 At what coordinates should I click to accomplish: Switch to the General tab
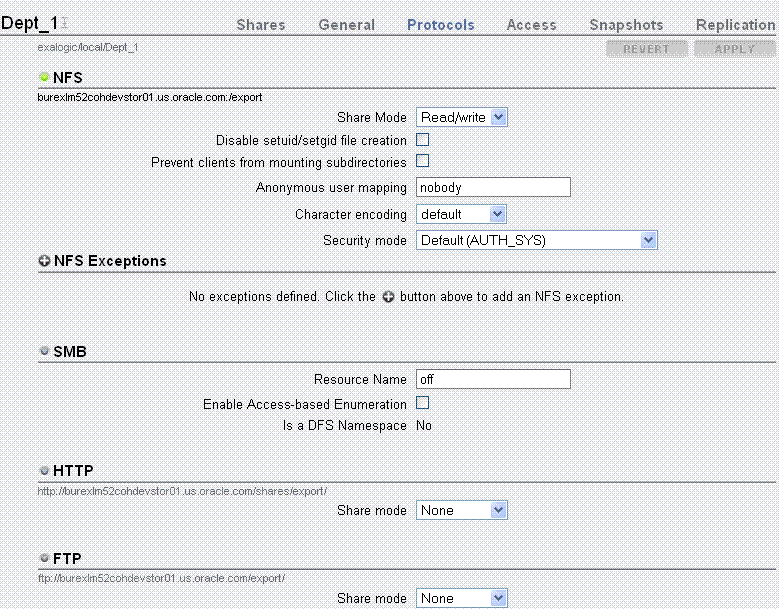(x=347, y=25)
